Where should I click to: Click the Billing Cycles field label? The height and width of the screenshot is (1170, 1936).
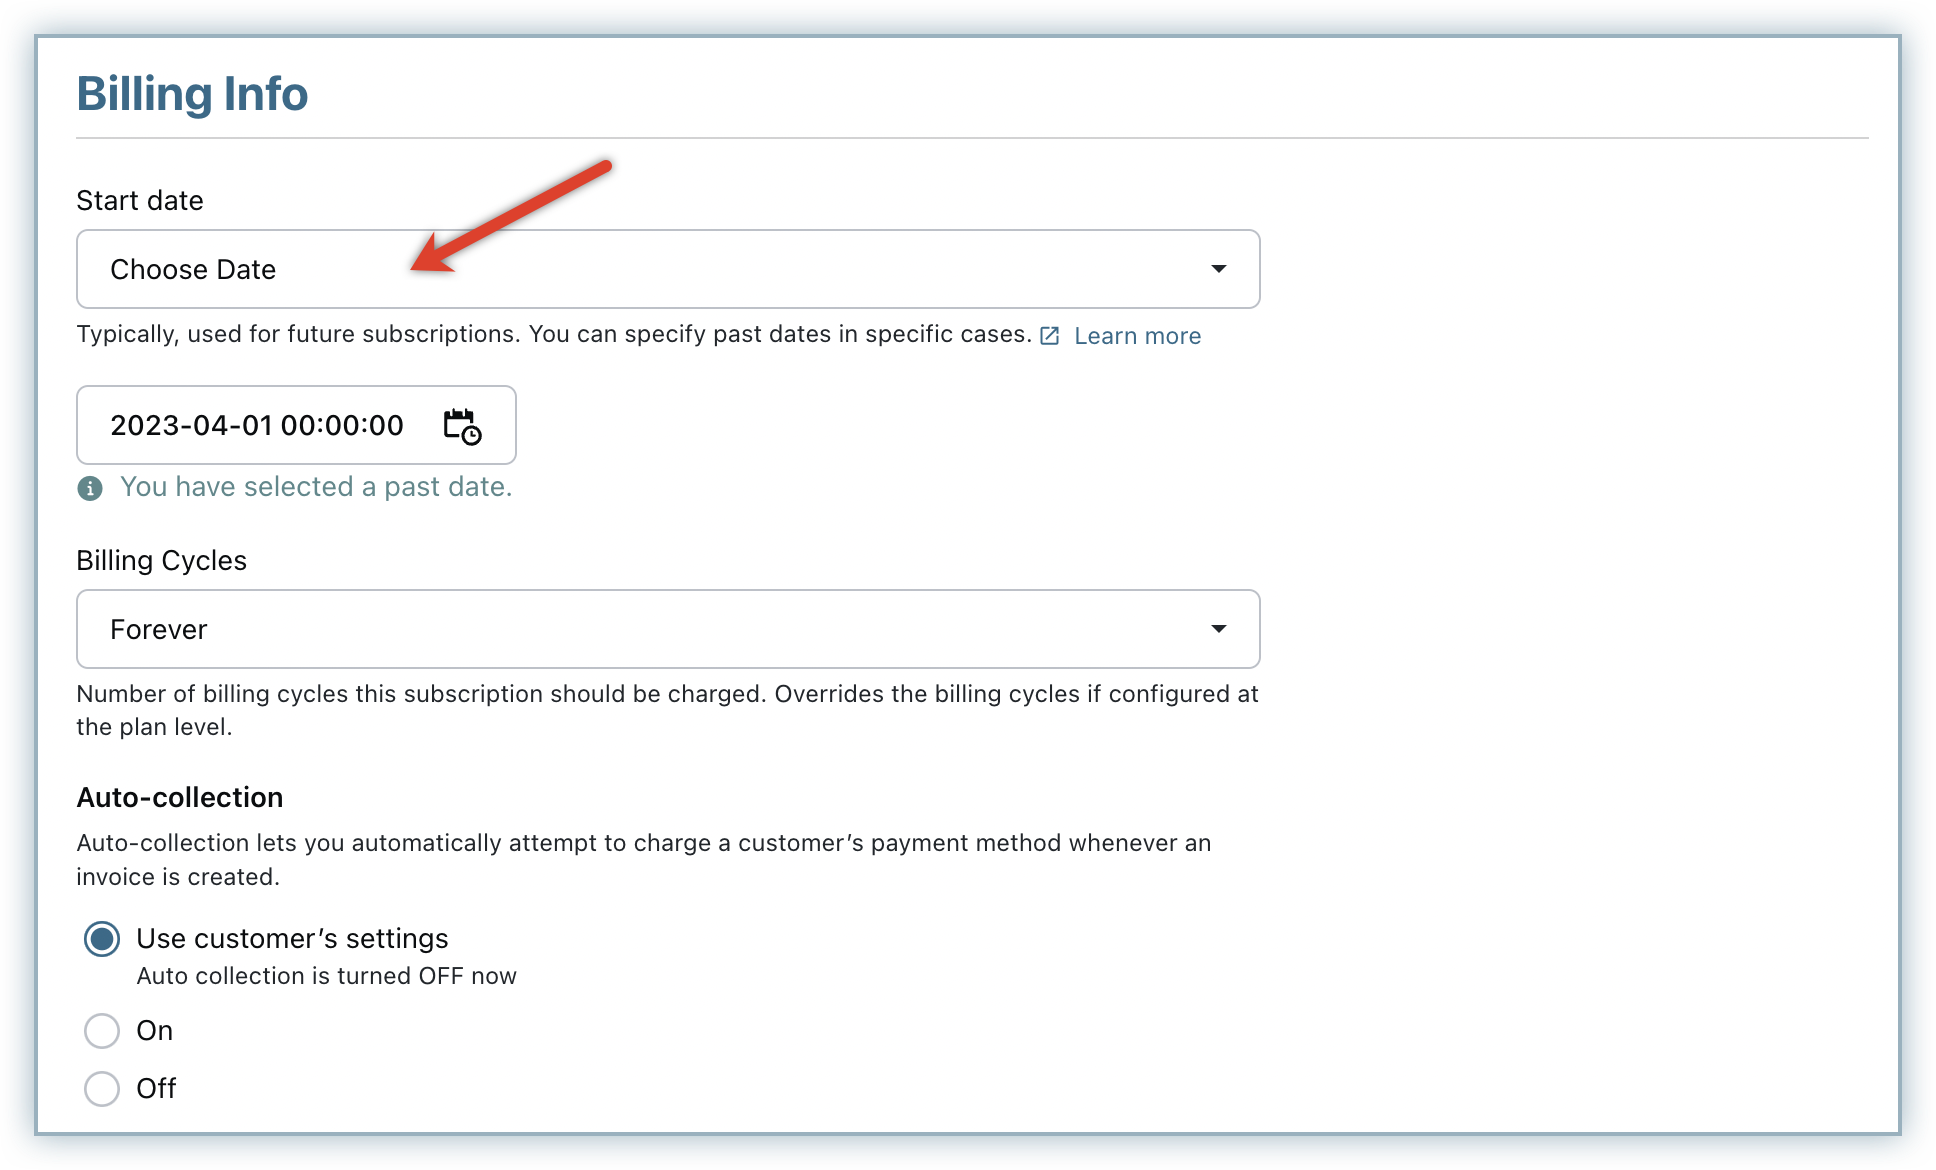point(161,561)
